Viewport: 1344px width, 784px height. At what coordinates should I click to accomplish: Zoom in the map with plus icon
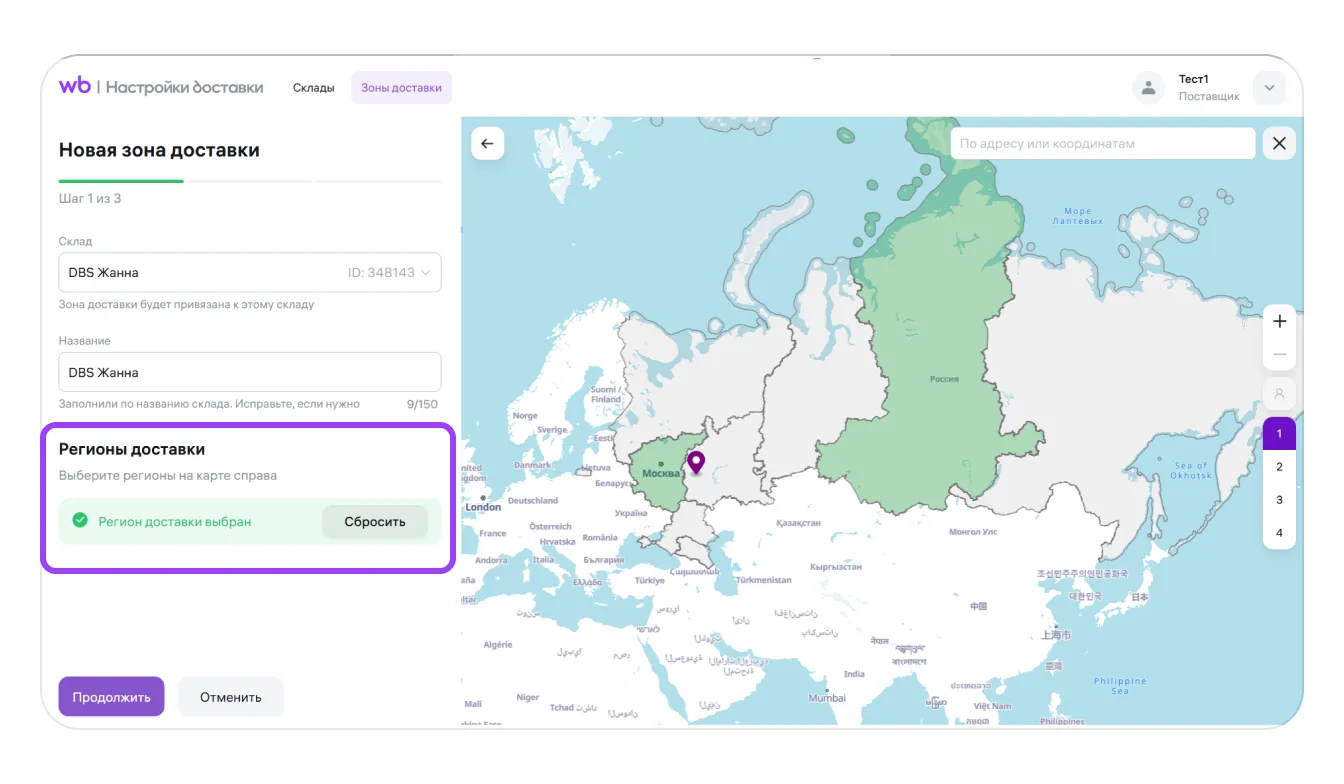[1279, 322]
